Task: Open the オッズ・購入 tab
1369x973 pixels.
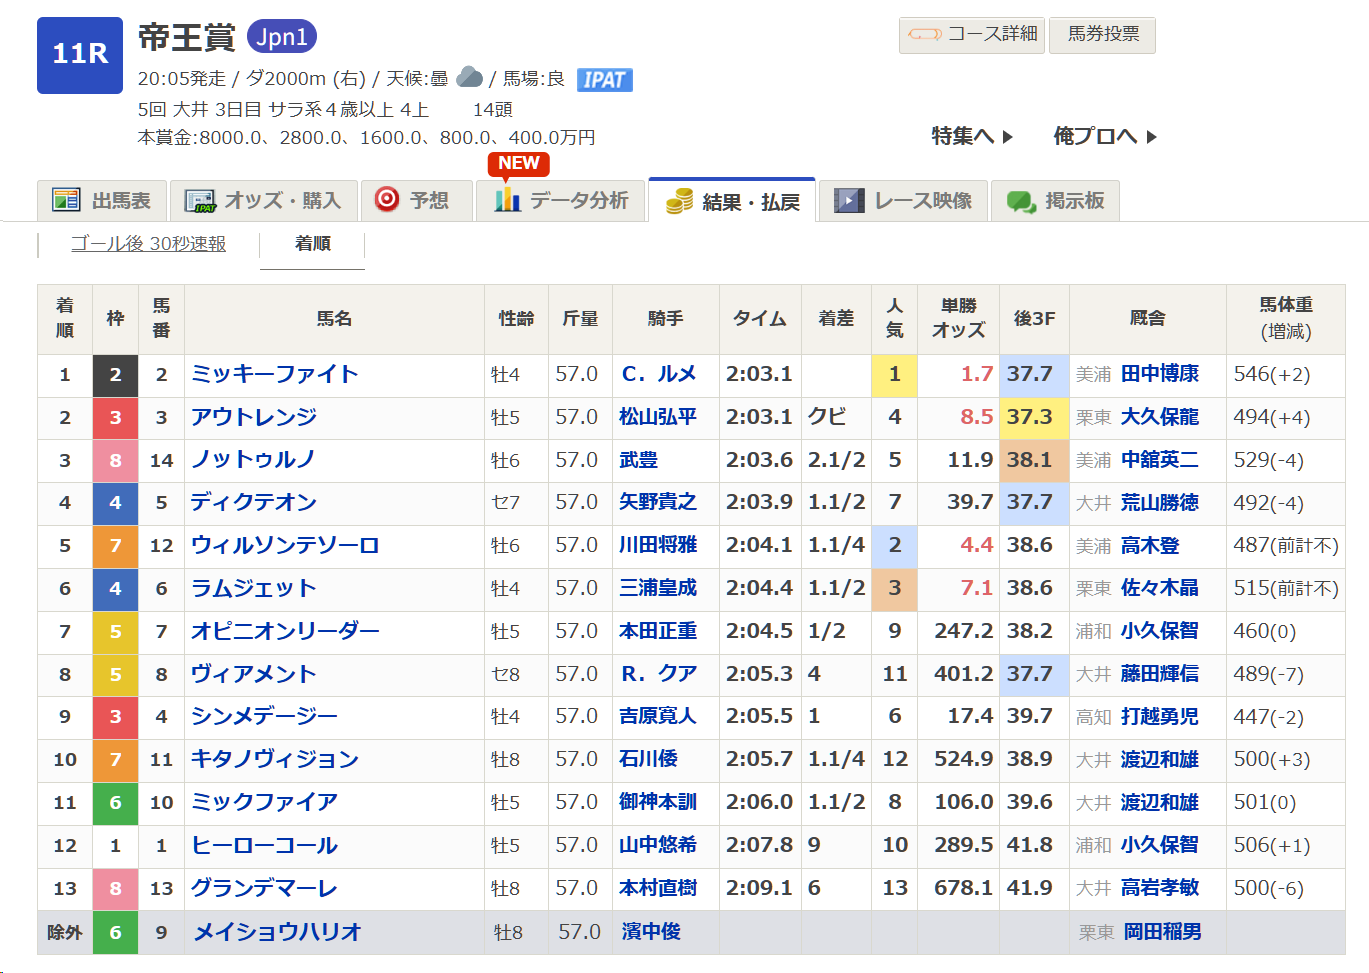Action: pyautogui.click(x=263, y=201)
